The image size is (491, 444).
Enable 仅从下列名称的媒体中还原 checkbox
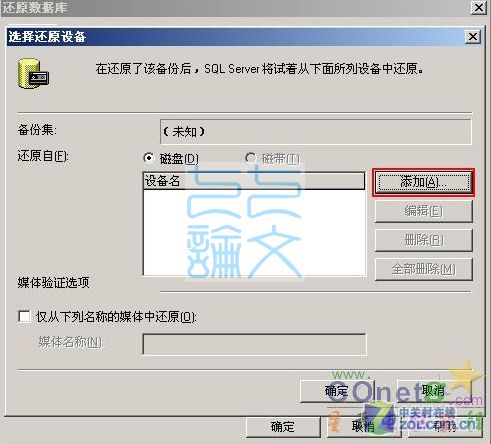tap(24, 316)
